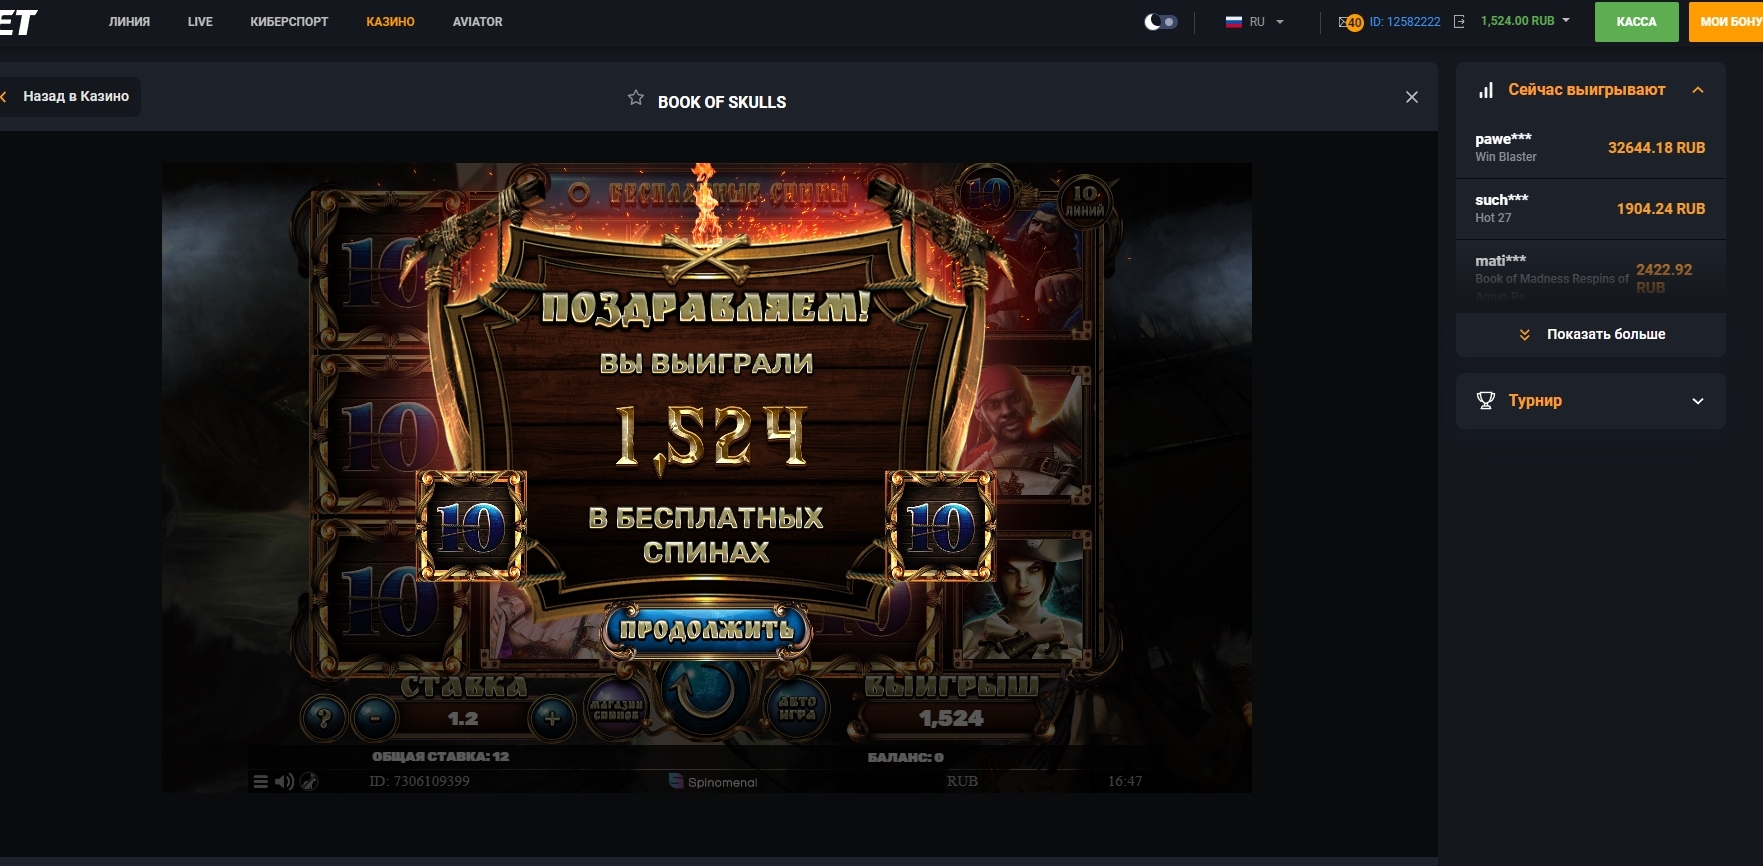Viewport: 1763px width, 866px height.
Task: Open the ЛИНИЯ section
Action: pos(129,22)
